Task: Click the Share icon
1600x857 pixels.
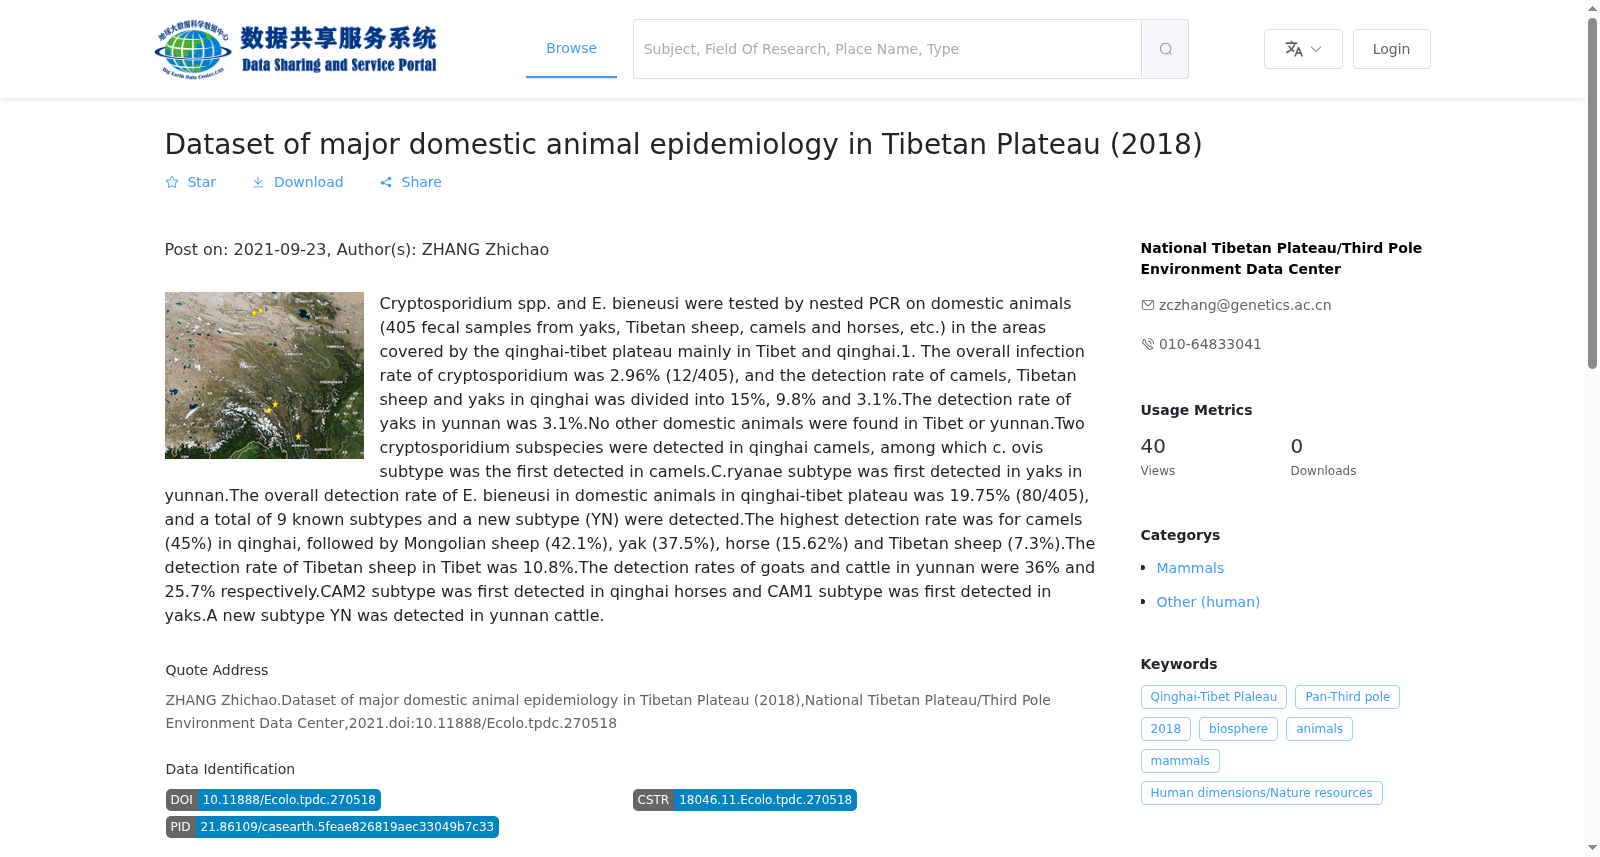Action: click(x=386, y=182)
